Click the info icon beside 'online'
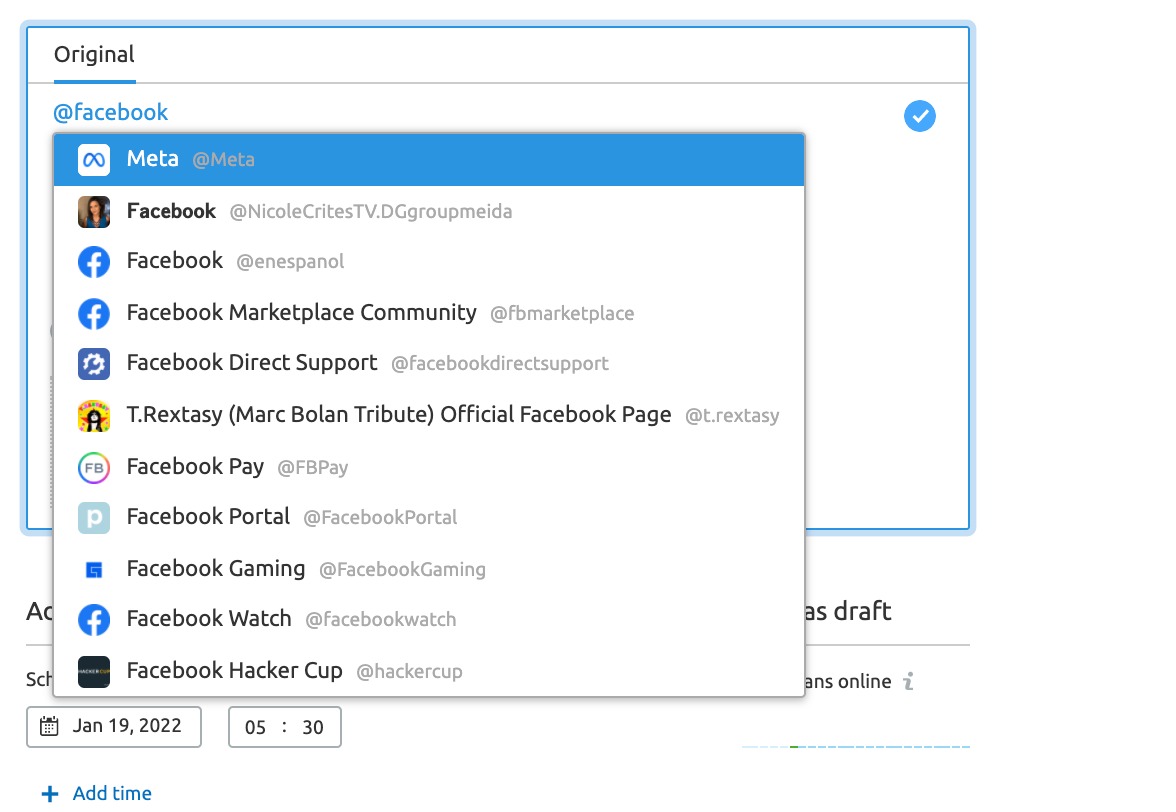 pos(909,681)
